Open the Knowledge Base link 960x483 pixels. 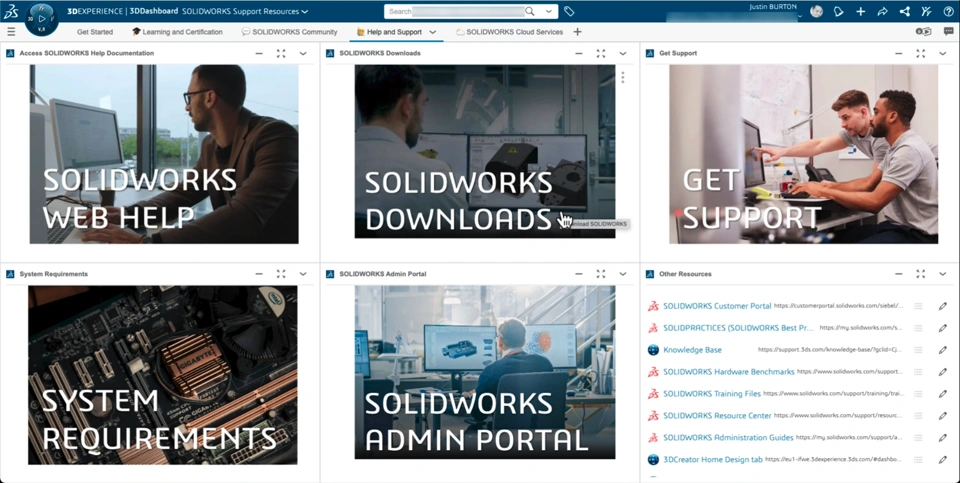click(x=692, y=350)
